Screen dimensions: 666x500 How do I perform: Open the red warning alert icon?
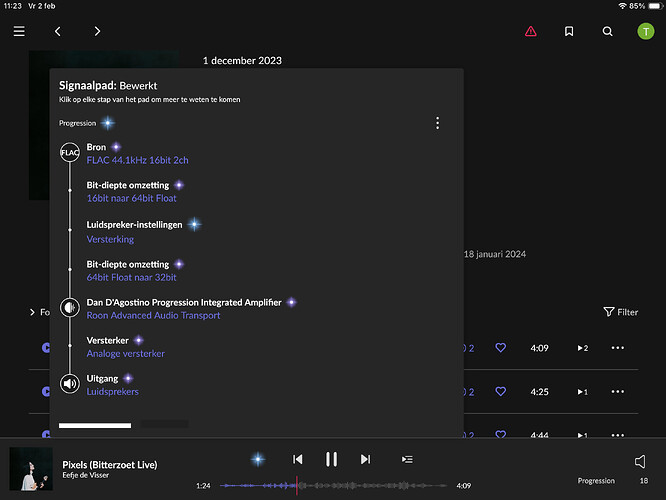tap(530, 31)
